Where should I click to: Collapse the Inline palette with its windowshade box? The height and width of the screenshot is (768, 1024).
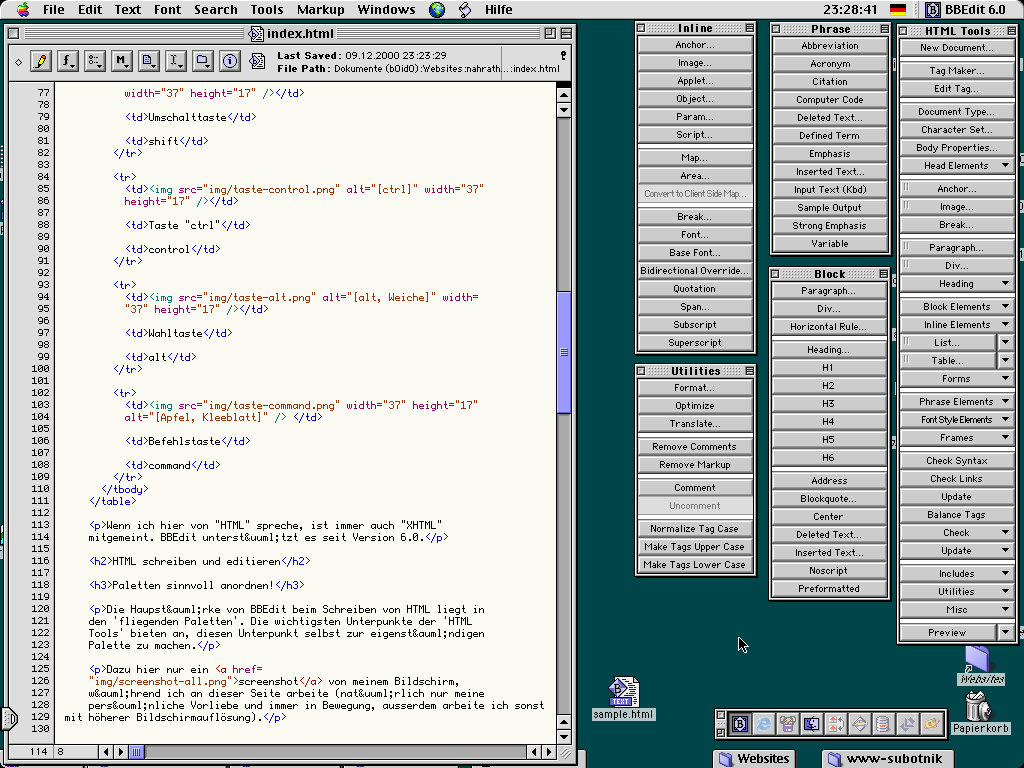coord(750,28)
